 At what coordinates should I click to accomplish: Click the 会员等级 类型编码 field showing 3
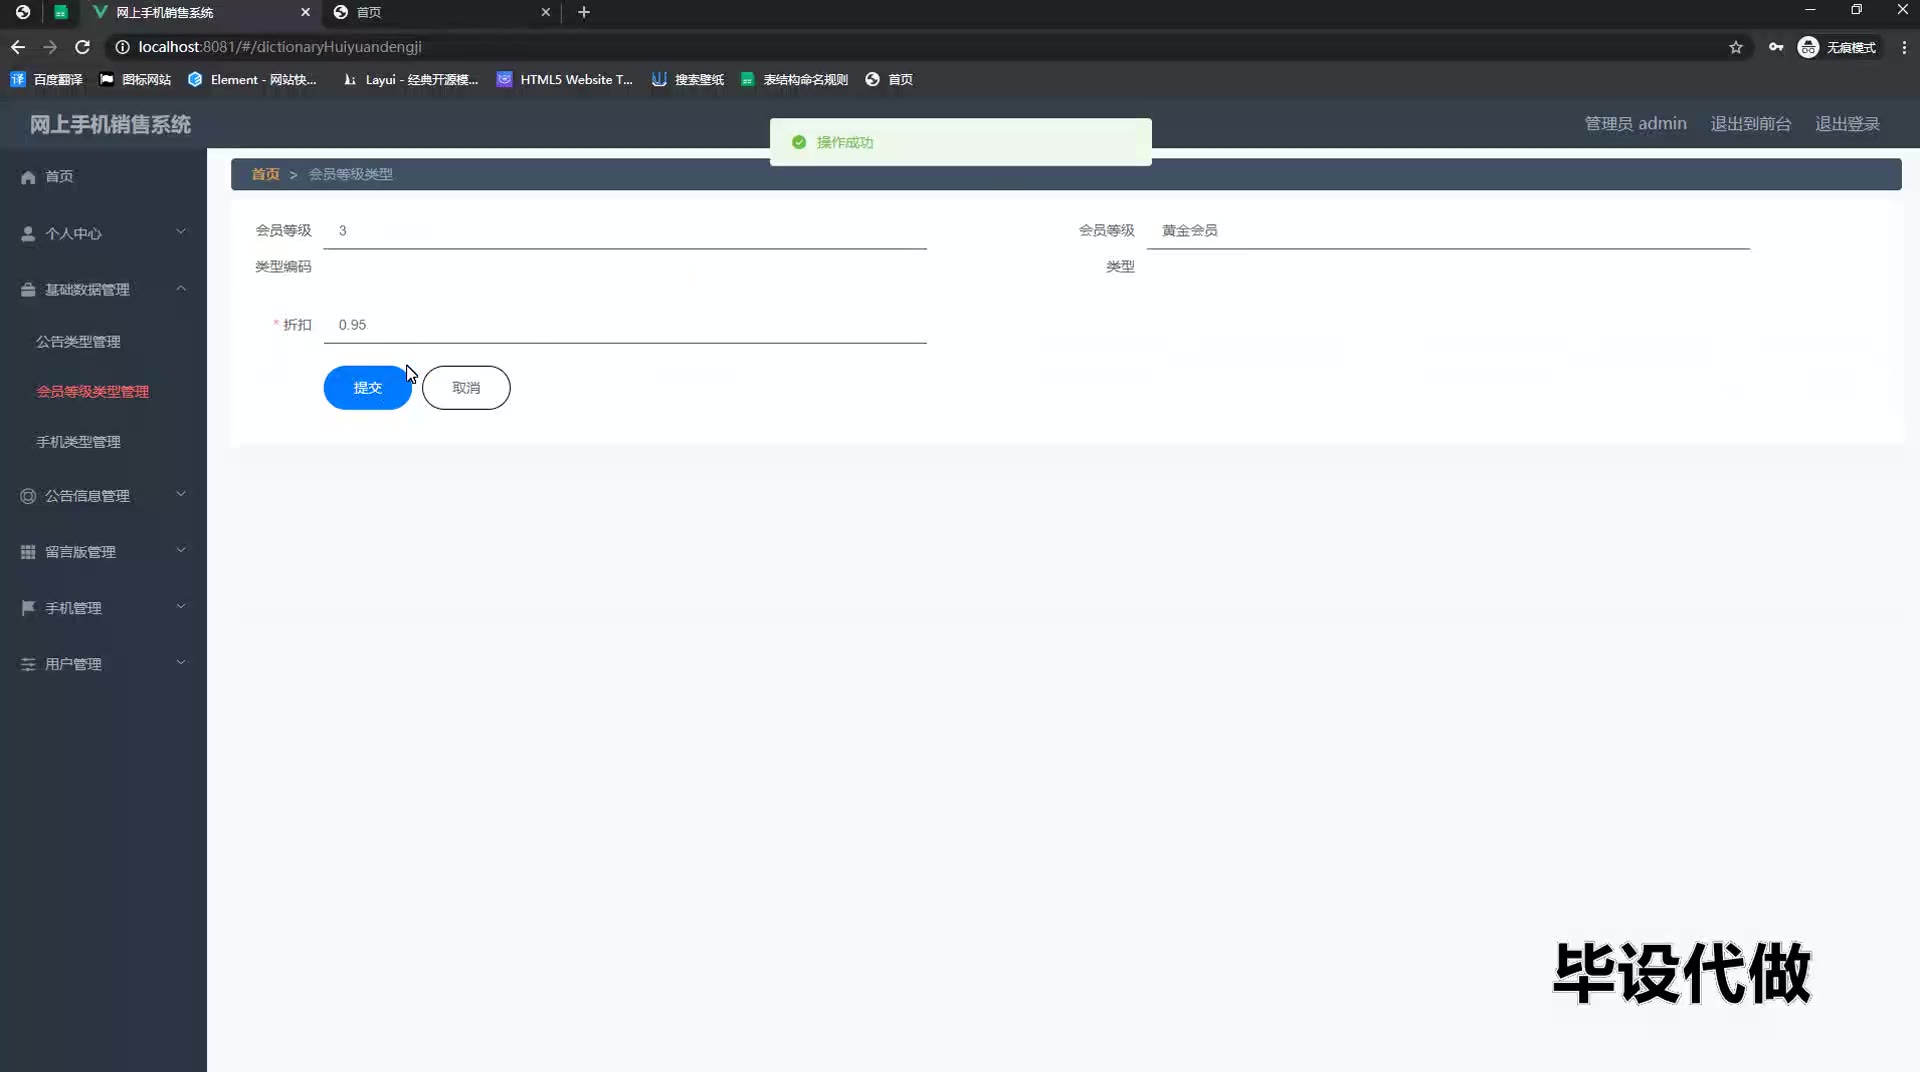click(x=625, y=230)
